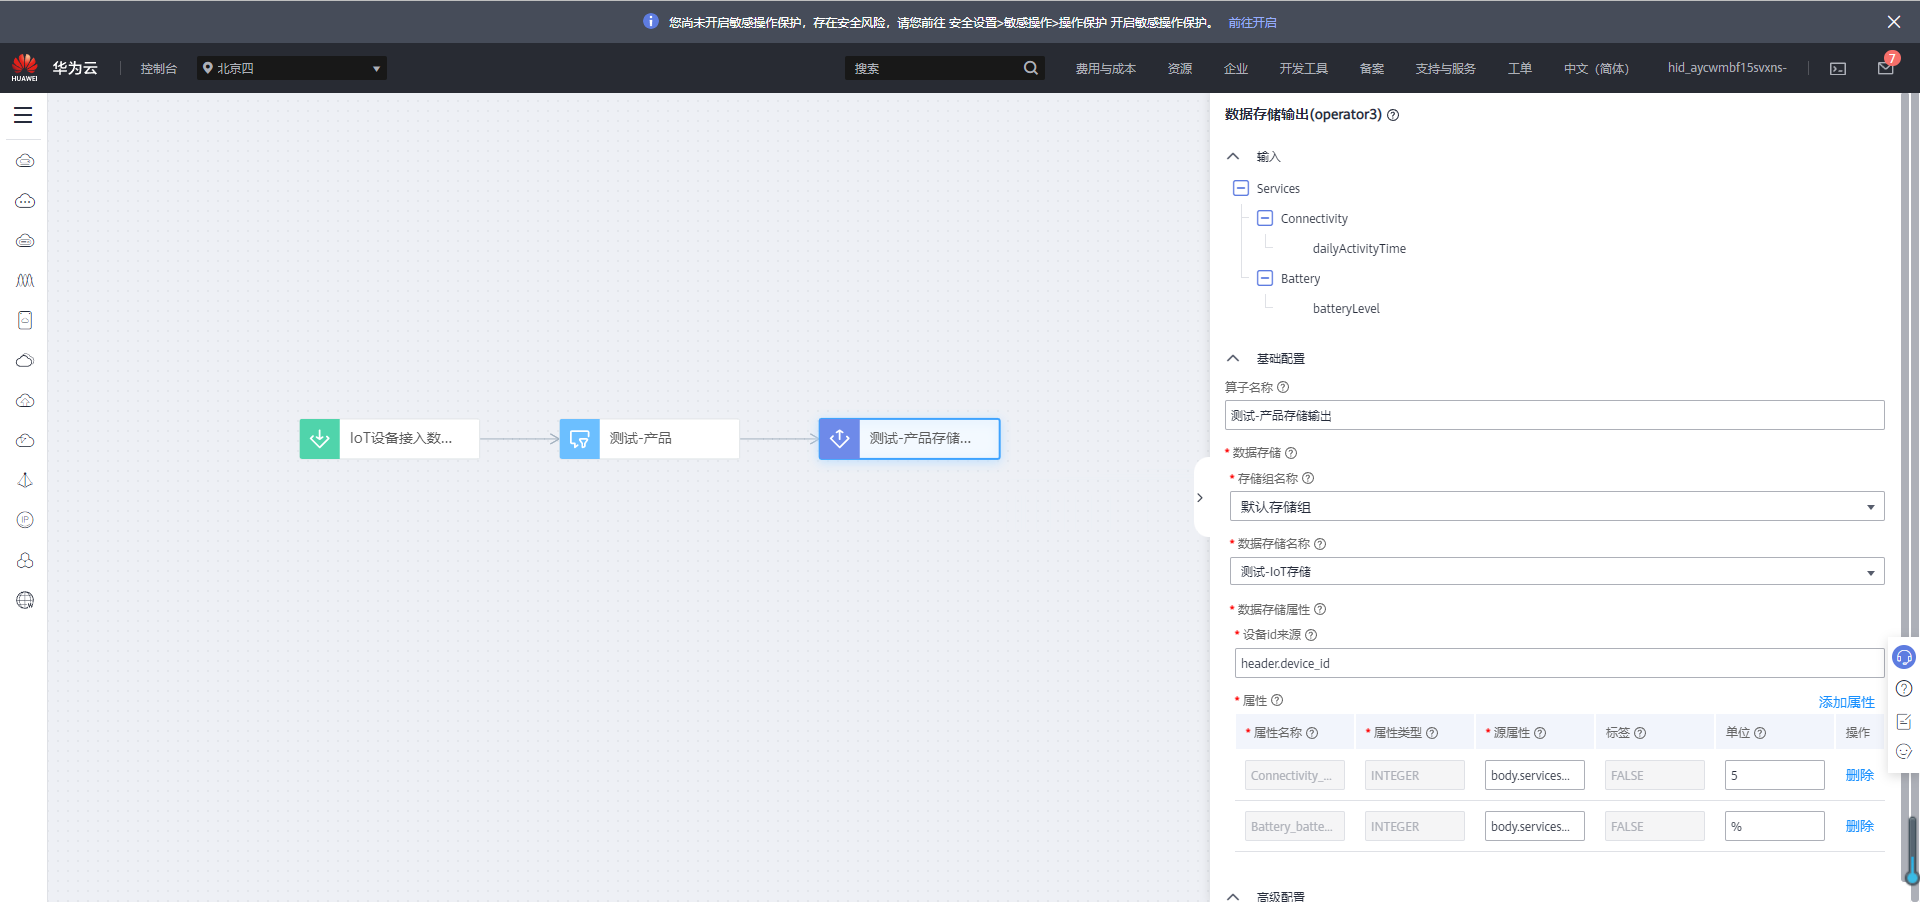Click the Huawei Cloud logo

click(x=25, y=68)
